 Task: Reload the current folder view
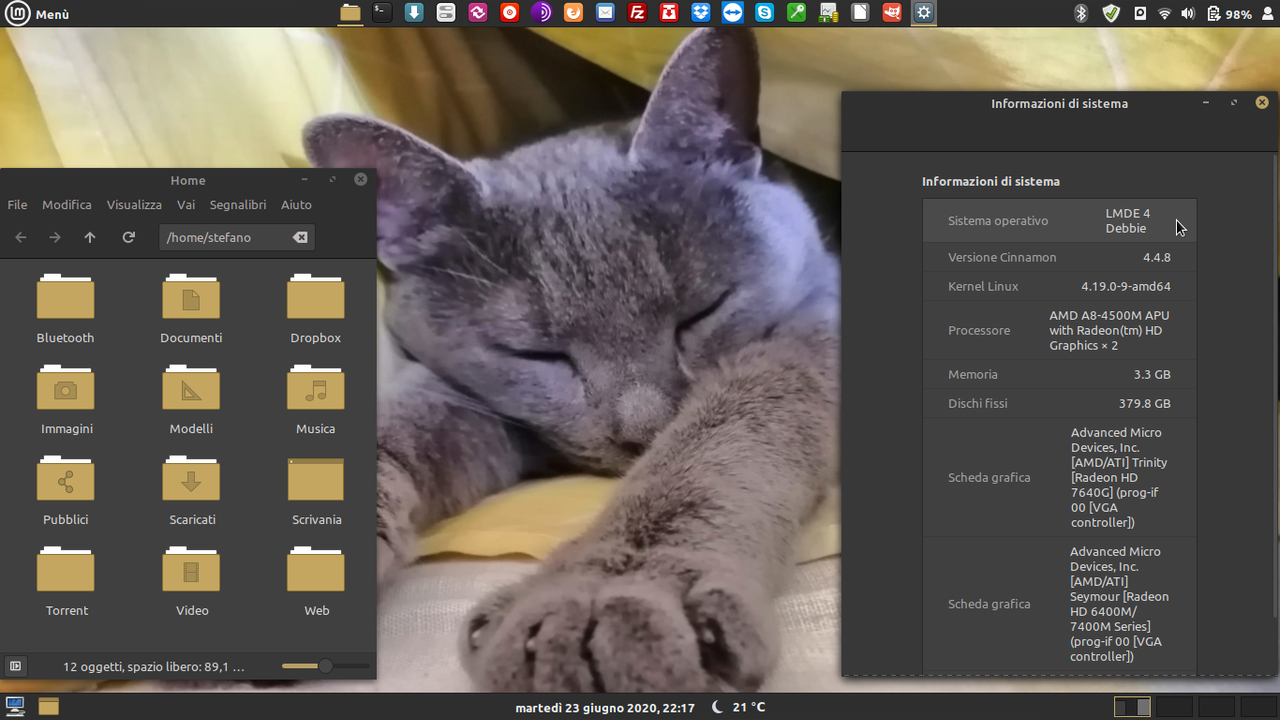[x=128, y=237]
